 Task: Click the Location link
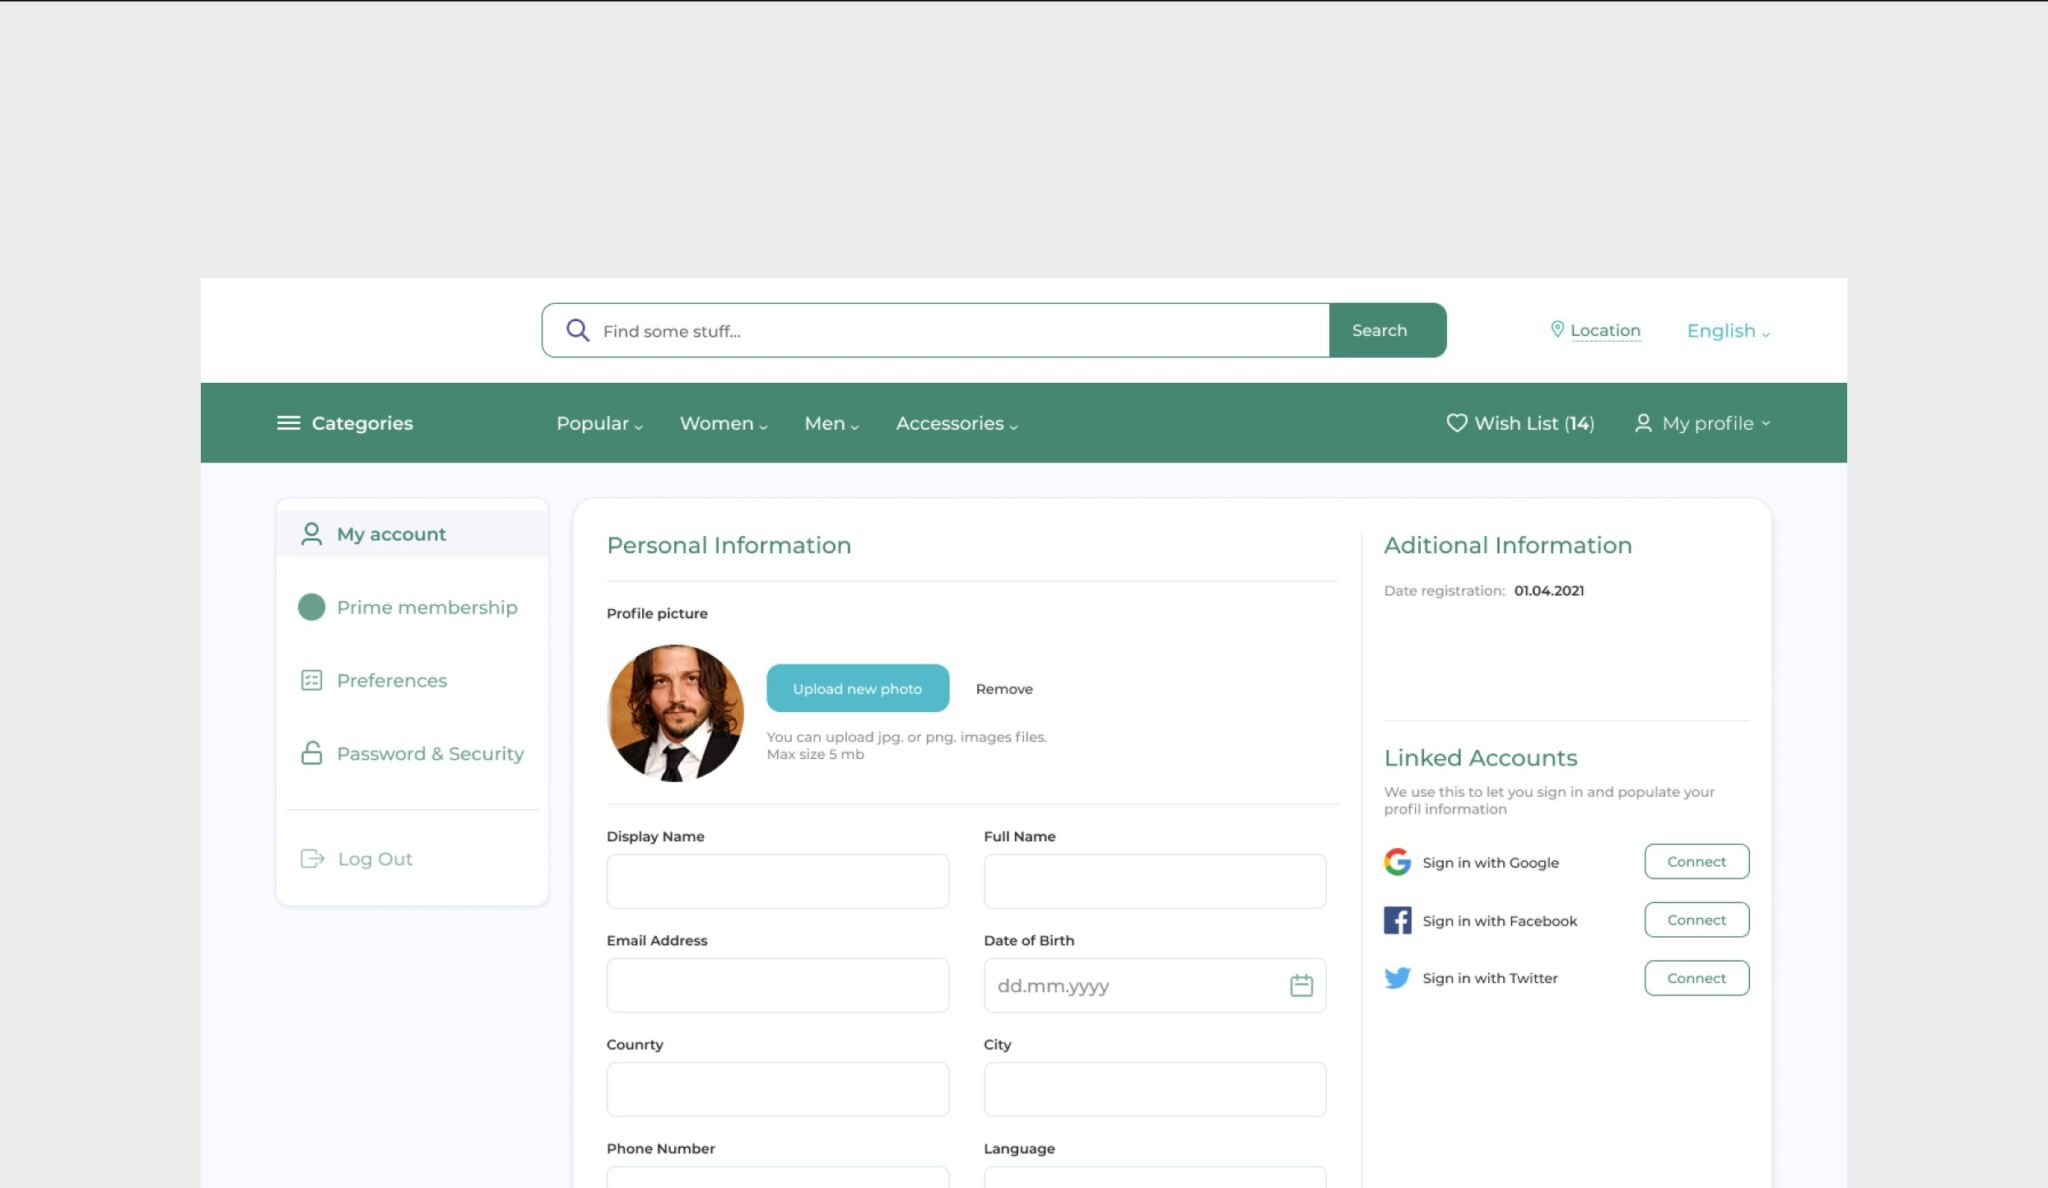pyautogui.click(x=1604, y=330)
